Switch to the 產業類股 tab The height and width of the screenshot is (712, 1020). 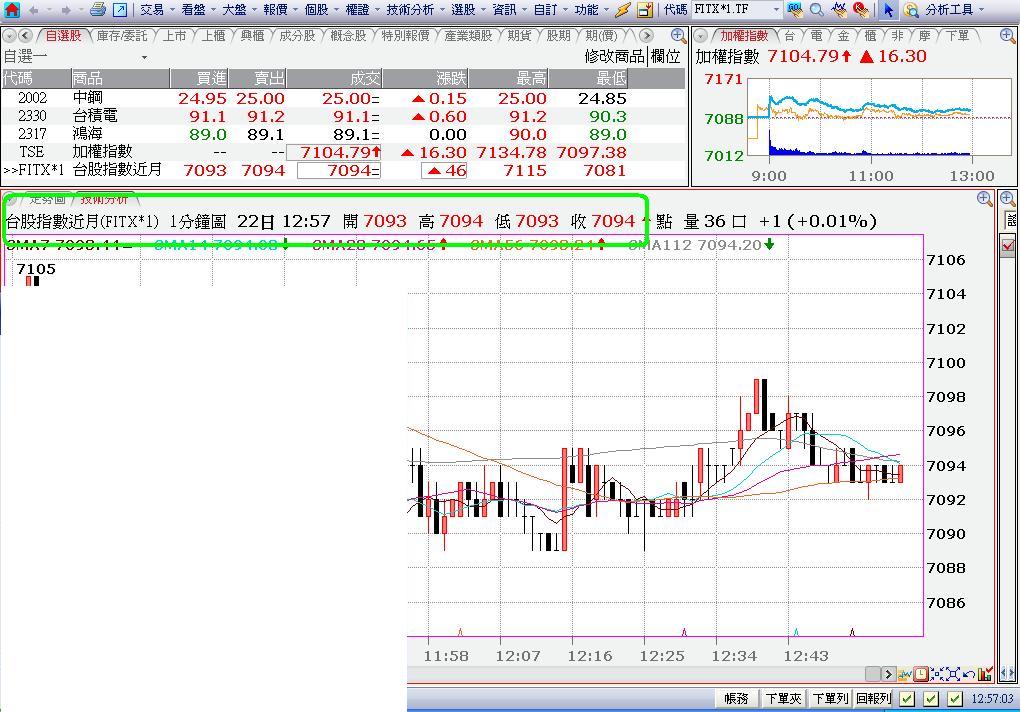click(x=468, y=36)
